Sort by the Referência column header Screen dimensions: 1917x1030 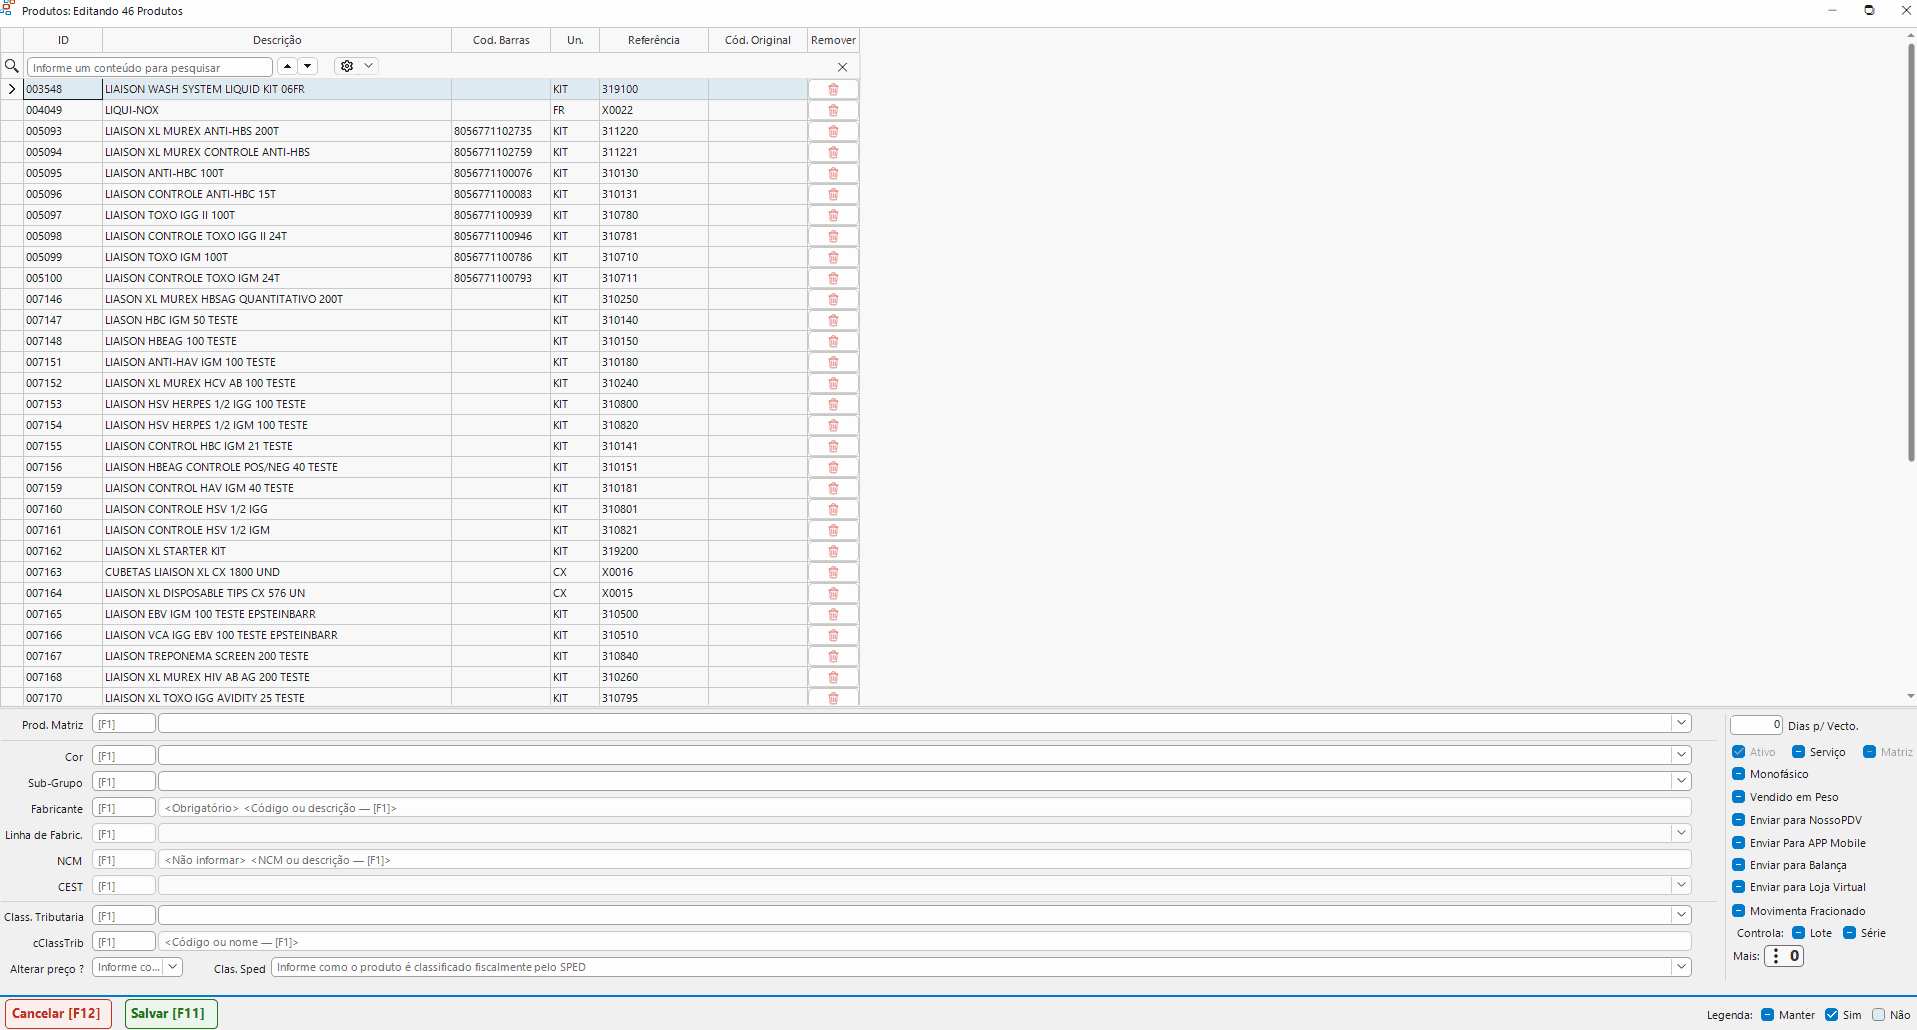pos(654,40)
